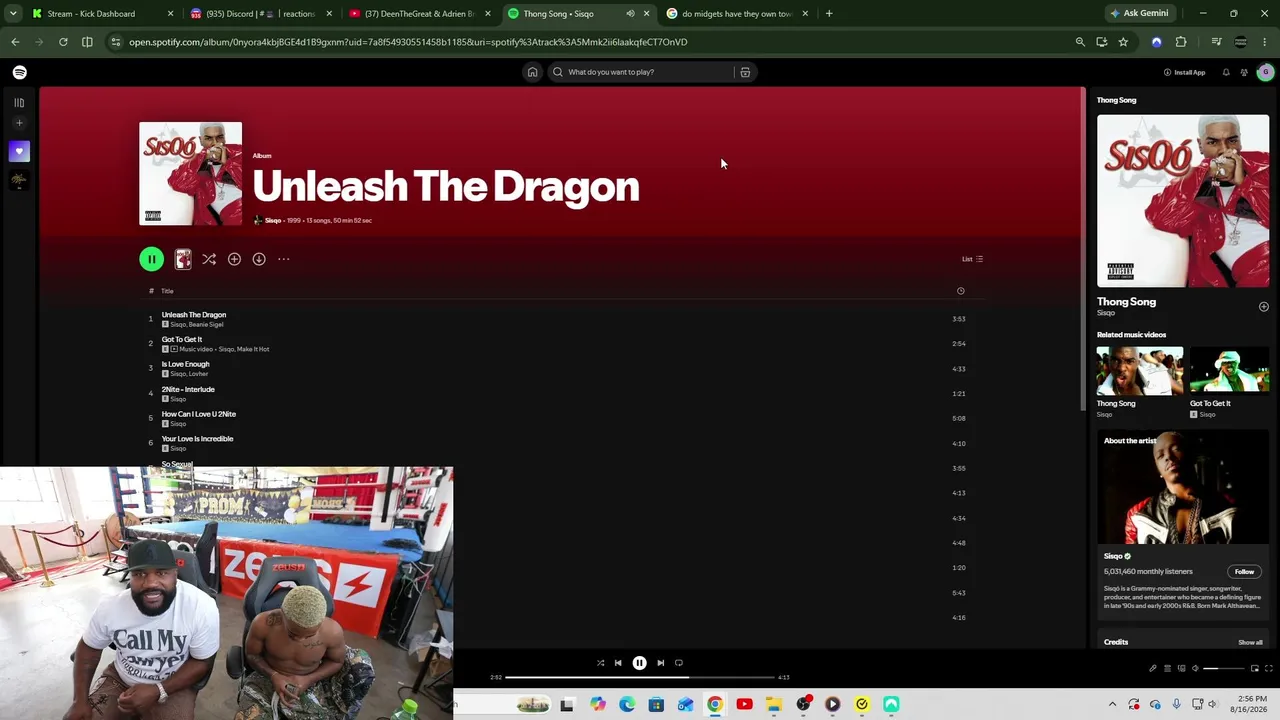Adjust the Spotify volume slider
The height and width of the screenshot is (720, 1280).
(x=1222, y=668)
